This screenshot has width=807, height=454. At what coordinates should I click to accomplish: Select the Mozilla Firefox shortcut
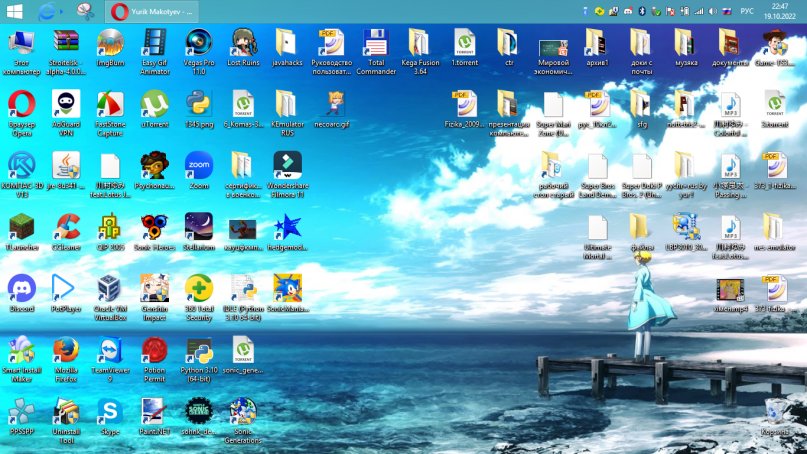point(66,351)
